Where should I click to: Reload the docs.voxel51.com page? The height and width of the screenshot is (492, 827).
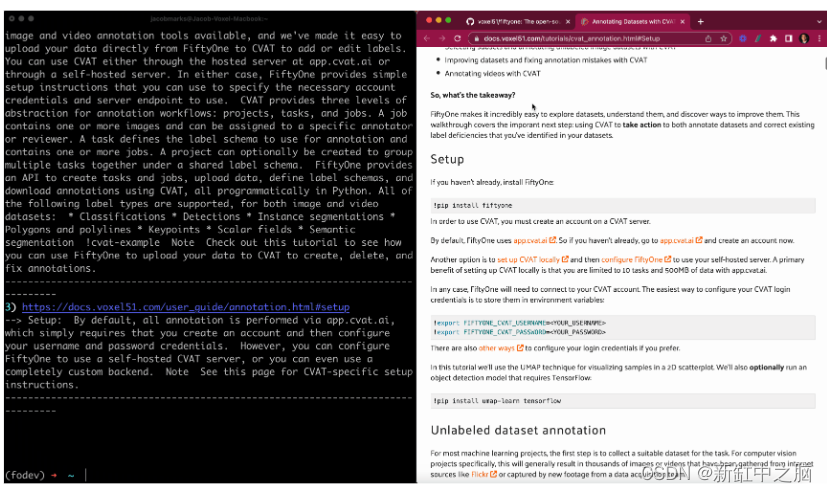click(457, 38)
